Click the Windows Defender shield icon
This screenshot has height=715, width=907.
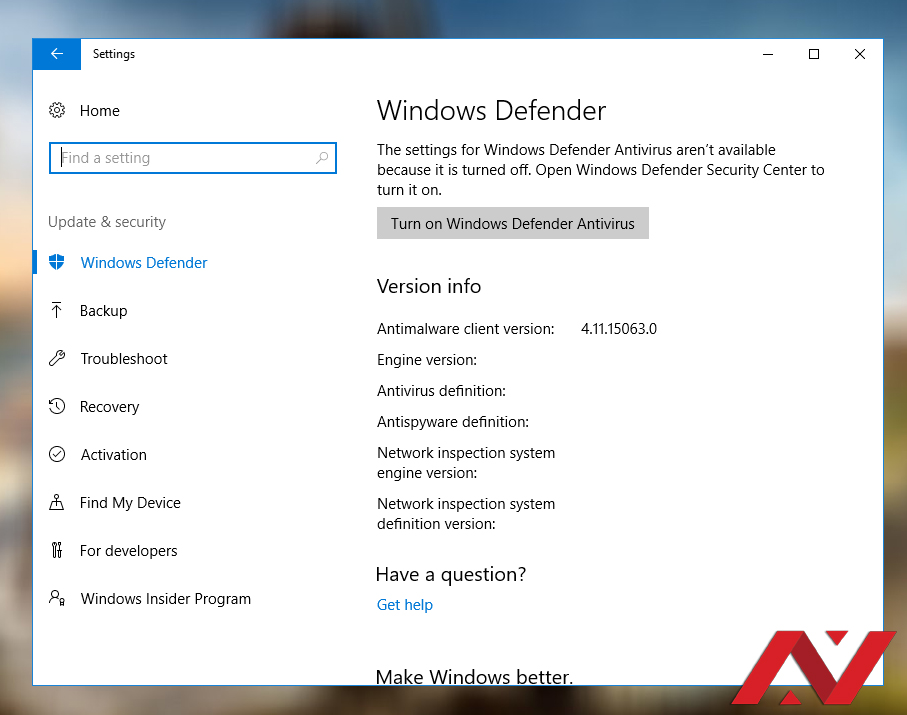pos(57,262)
